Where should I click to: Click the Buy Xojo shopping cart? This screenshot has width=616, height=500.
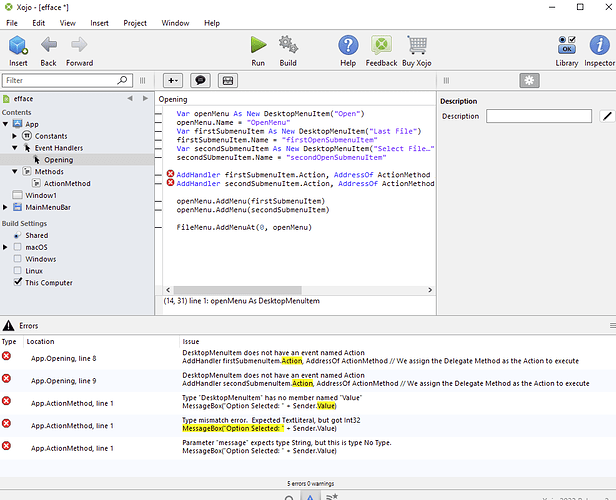click(417, 45)
